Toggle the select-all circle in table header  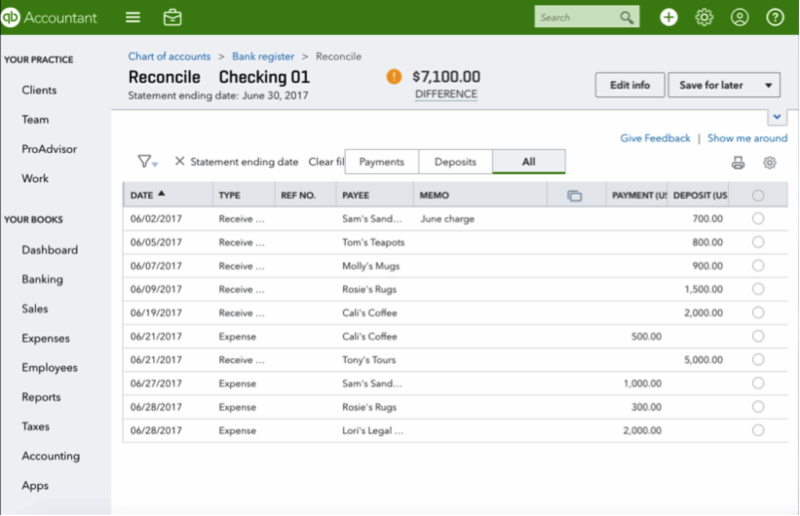[757, 195]
